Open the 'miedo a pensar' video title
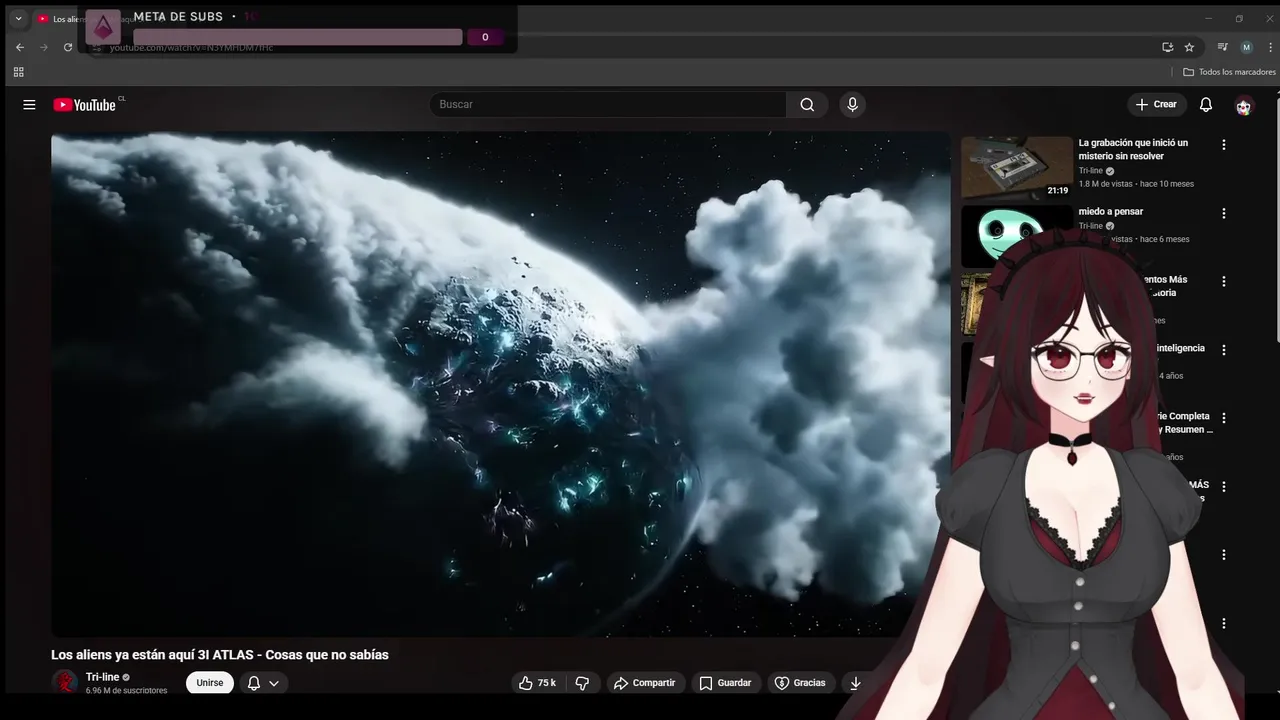This screenshot has width=1280, height=720. tap(1110, 212)
